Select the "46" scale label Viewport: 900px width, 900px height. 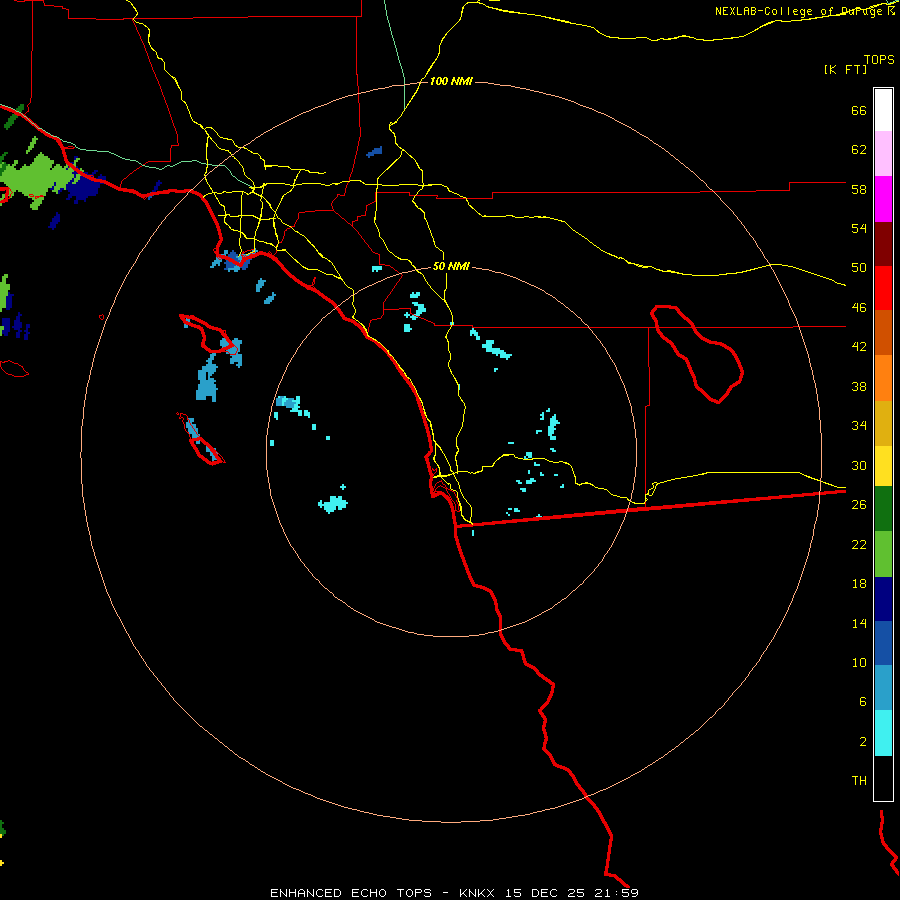point(859,307)
